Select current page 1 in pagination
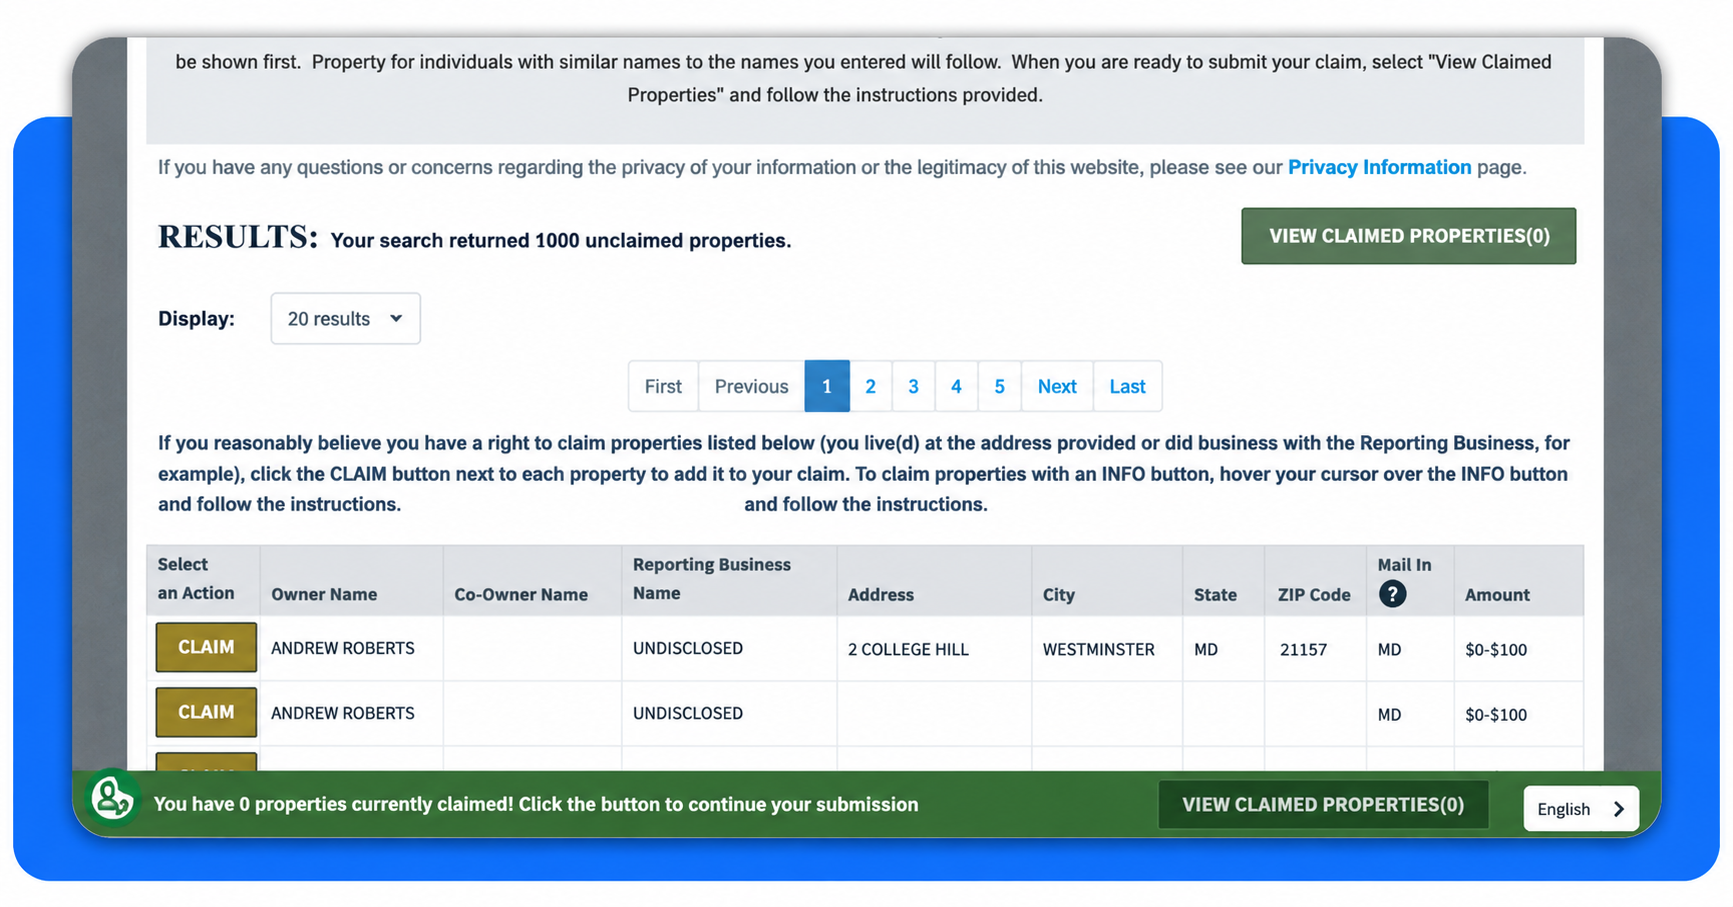The width and height of the screenshot is (1733, 907). [827, 387]
